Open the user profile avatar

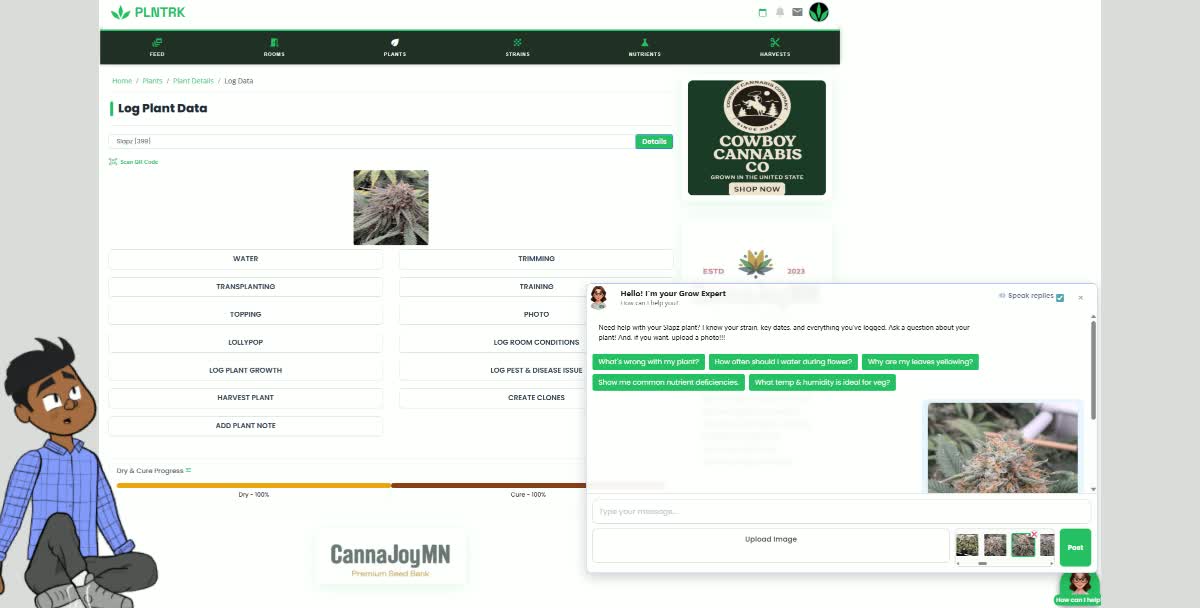click(819, 12)
